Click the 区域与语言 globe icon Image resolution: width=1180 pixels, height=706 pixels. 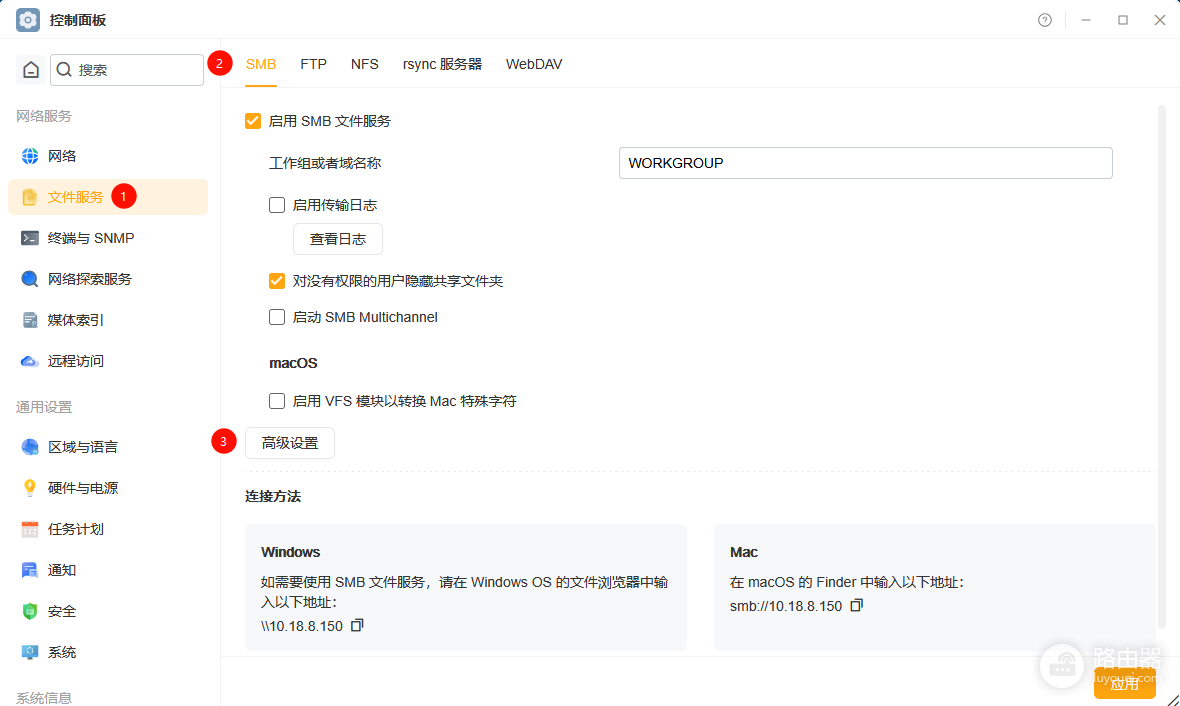(29, 447)
